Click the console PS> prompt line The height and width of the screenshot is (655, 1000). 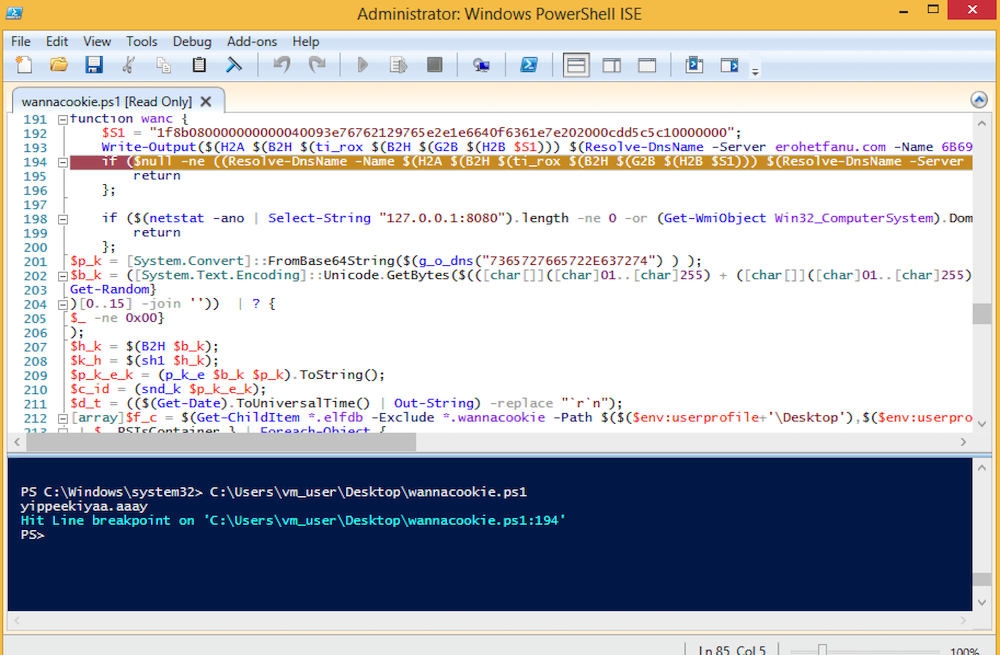(33, 534)
